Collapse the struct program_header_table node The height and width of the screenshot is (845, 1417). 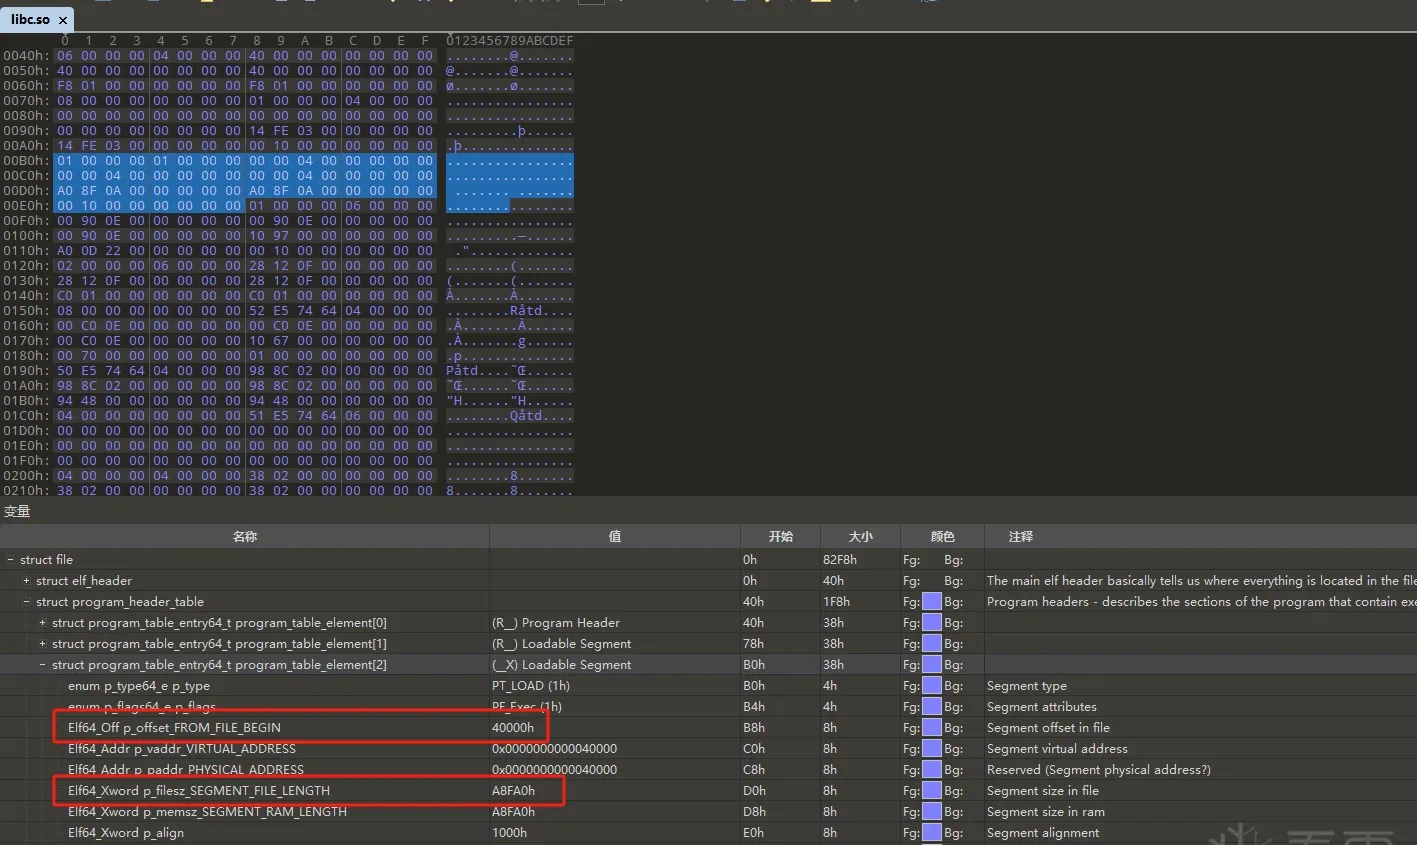click(26, 602)
